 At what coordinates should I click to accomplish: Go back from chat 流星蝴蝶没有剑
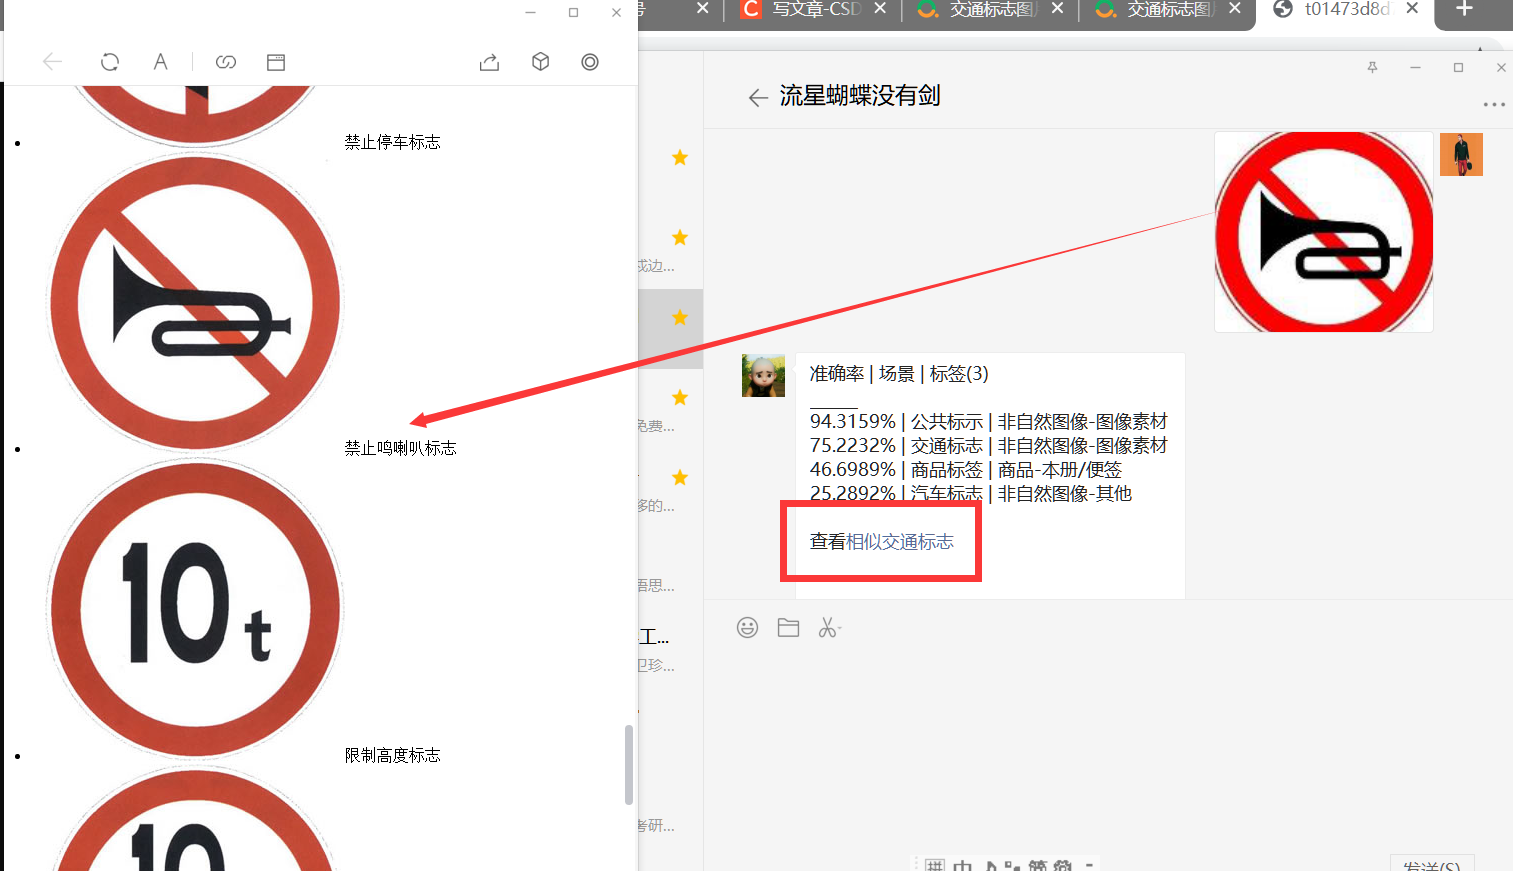[x=758, y=97]
